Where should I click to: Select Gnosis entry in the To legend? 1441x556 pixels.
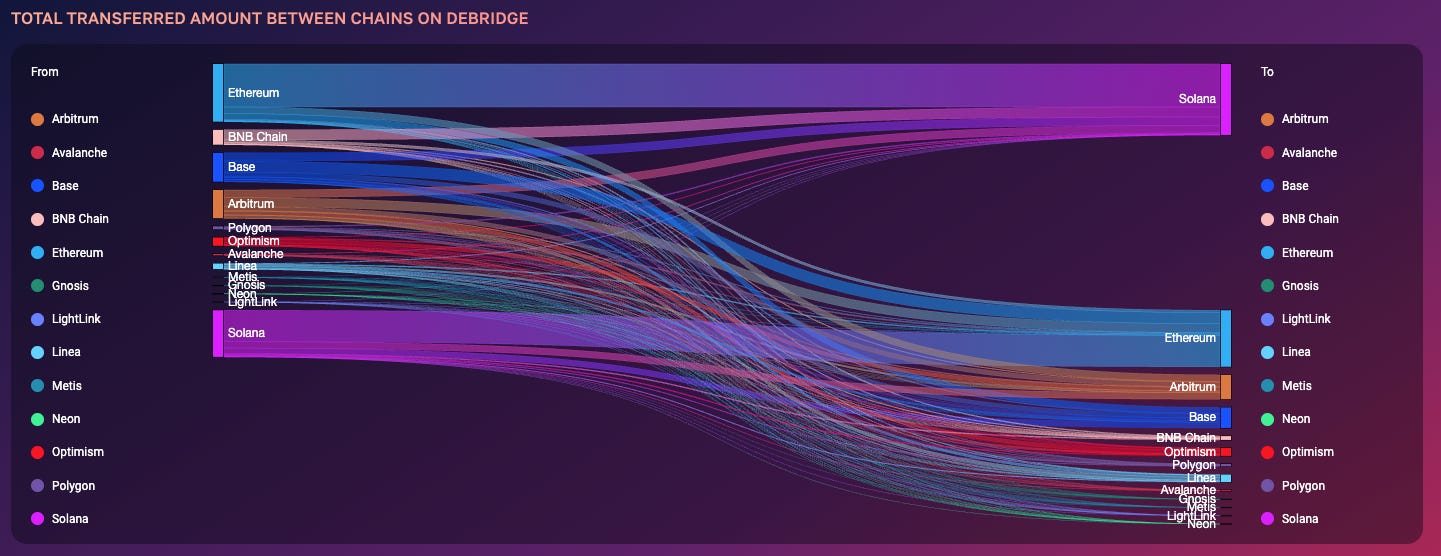pos(1290,286)
